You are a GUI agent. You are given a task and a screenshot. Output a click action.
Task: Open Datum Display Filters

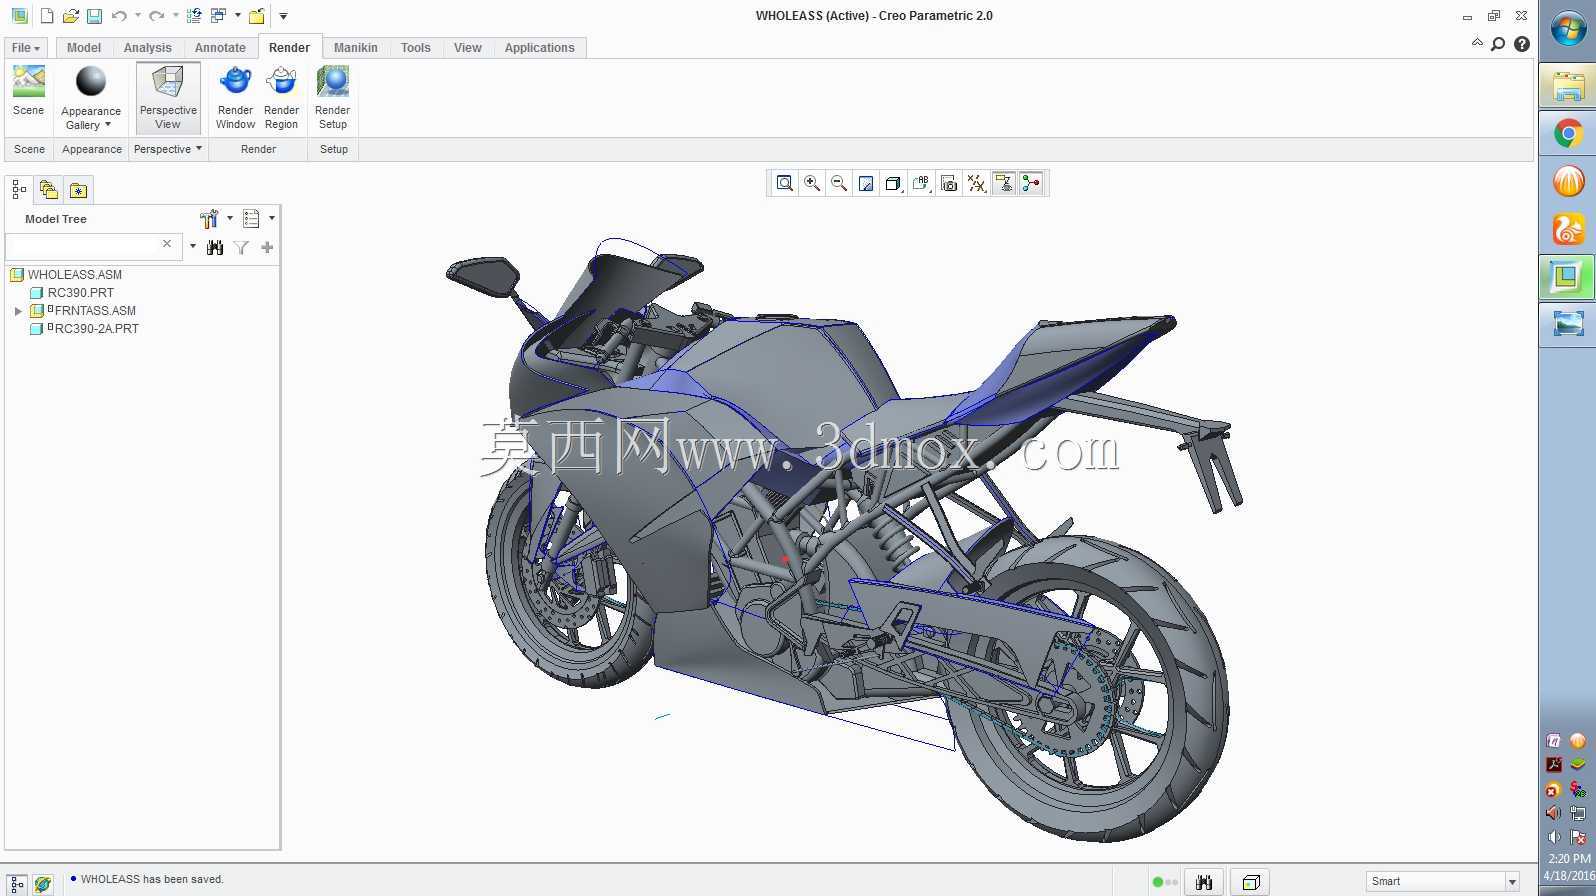[976, 183]
